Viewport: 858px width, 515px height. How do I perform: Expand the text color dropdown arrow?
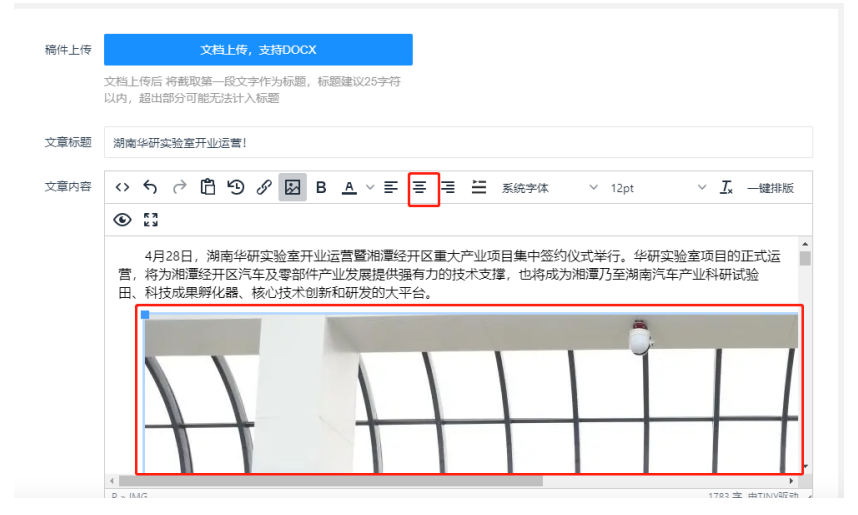pos(369,188)
